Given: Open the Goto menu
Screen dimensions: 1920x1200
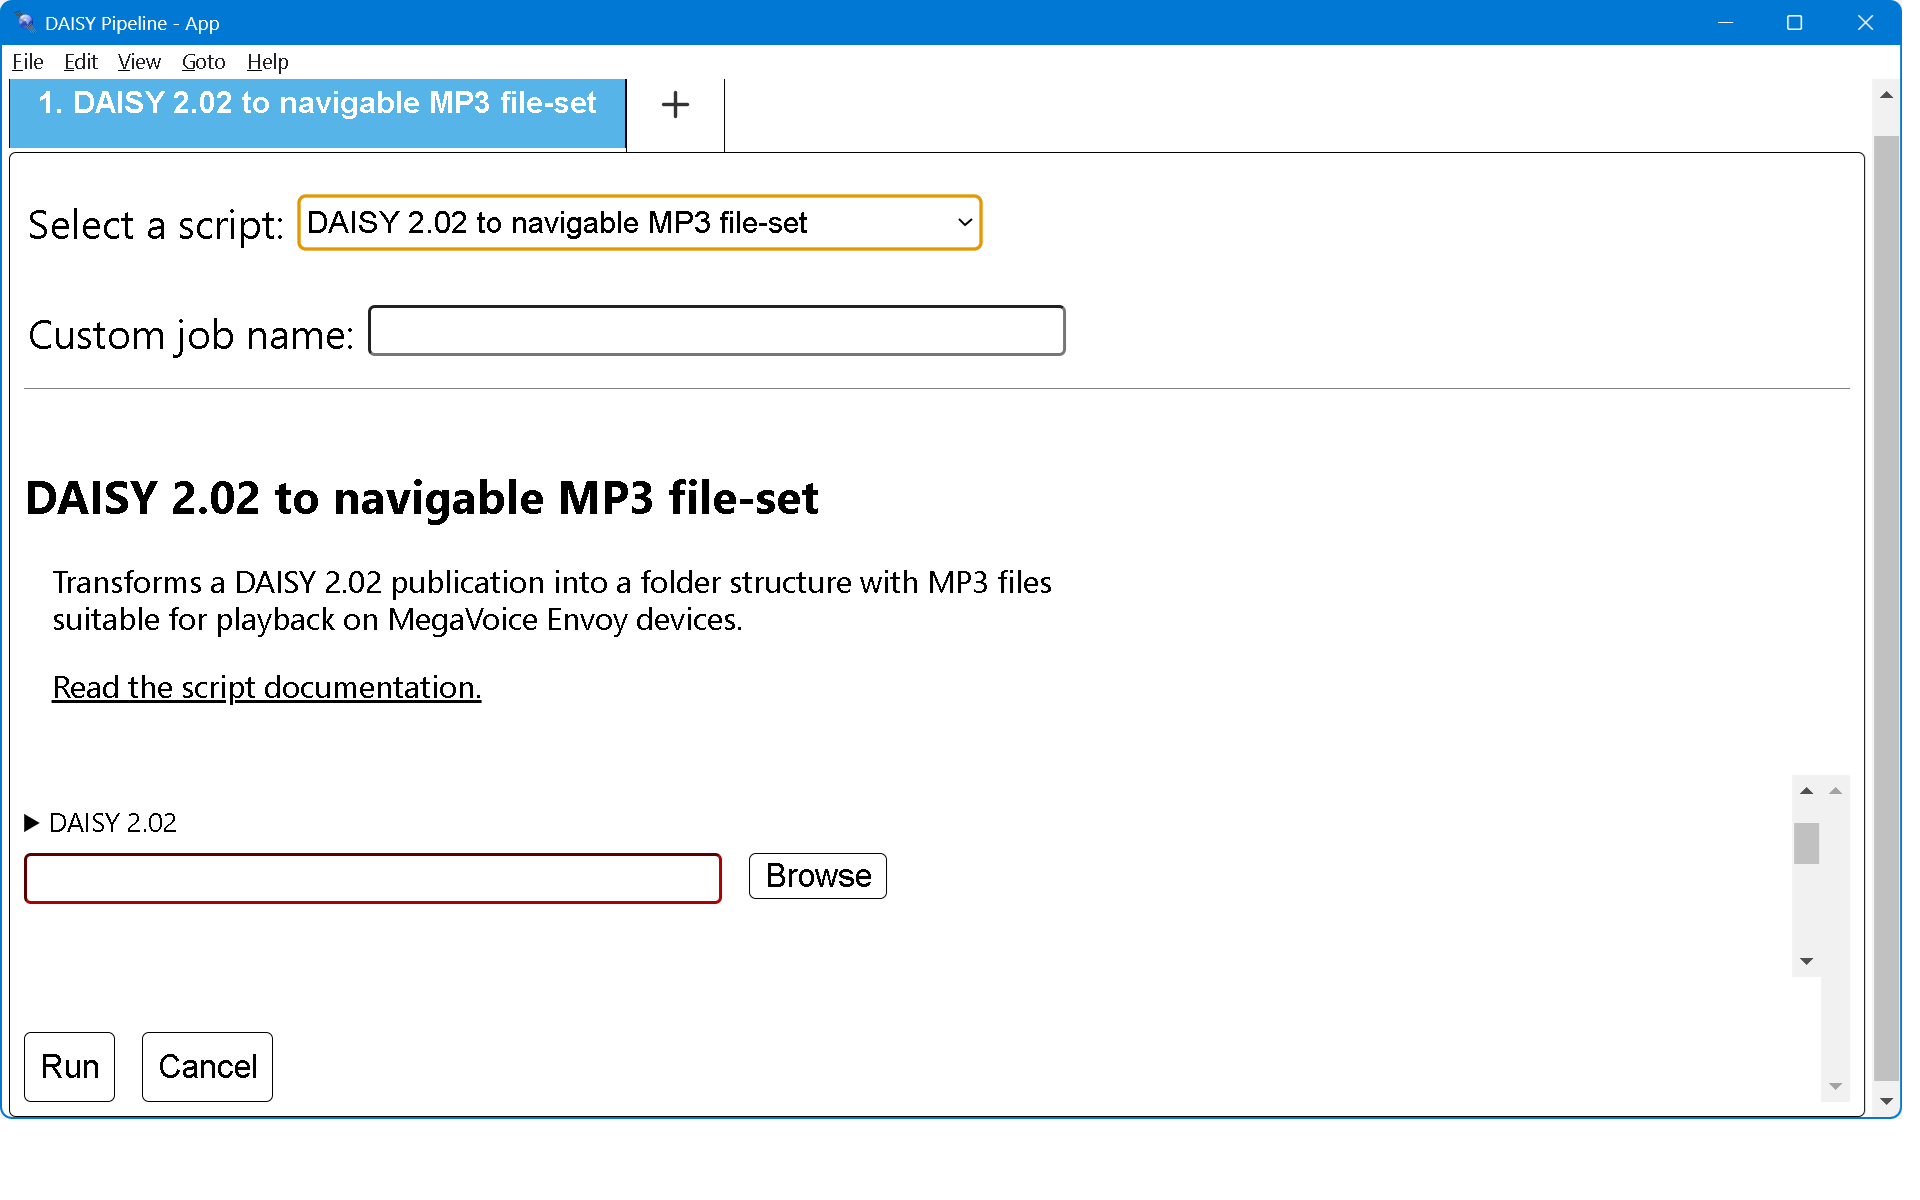Looking at the screenshot, I should click(x=203, y=62).
